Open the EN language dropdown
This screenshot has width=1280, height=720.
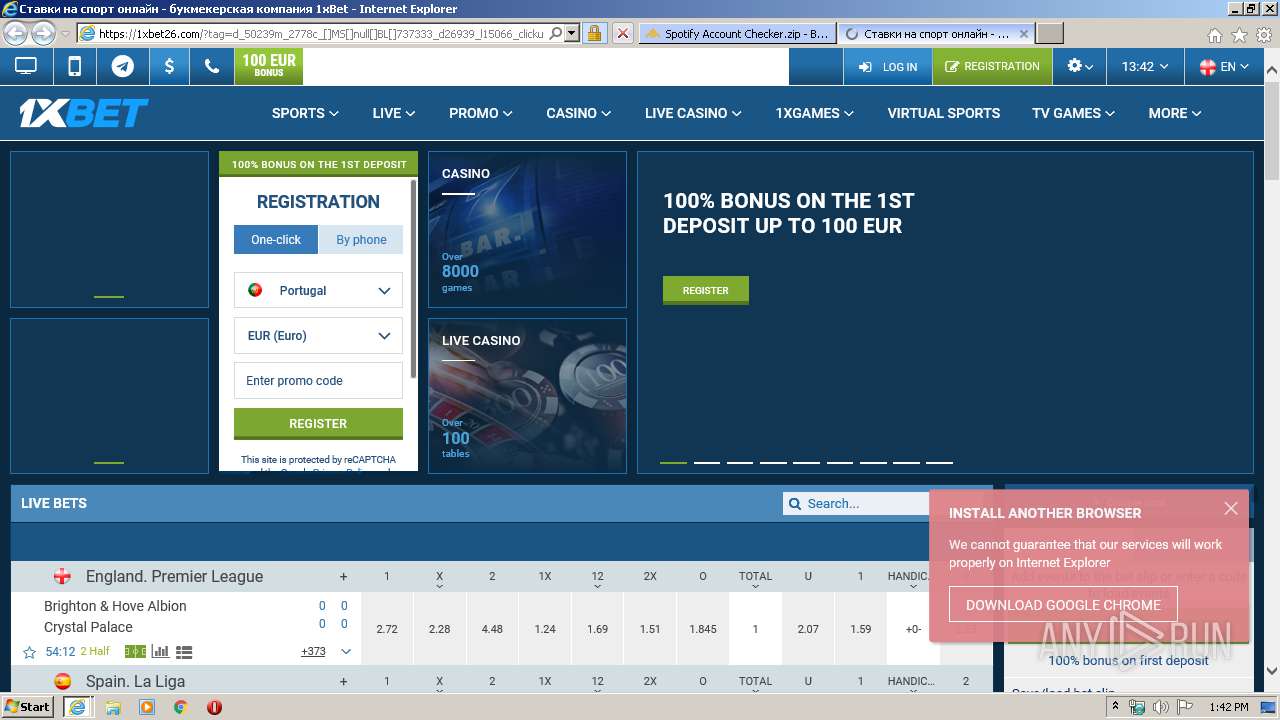(1224, 67)
